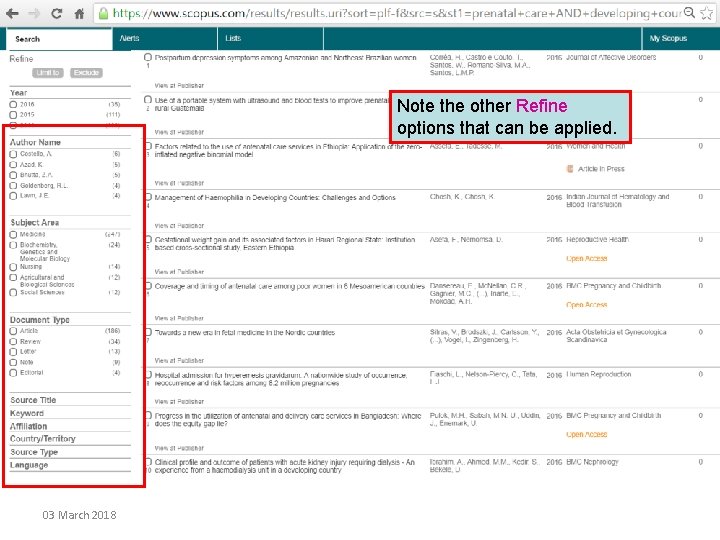Check the Agricultural and Biological Sciences filter
This screenshot has width=720, height=540.
click(13, 277)
